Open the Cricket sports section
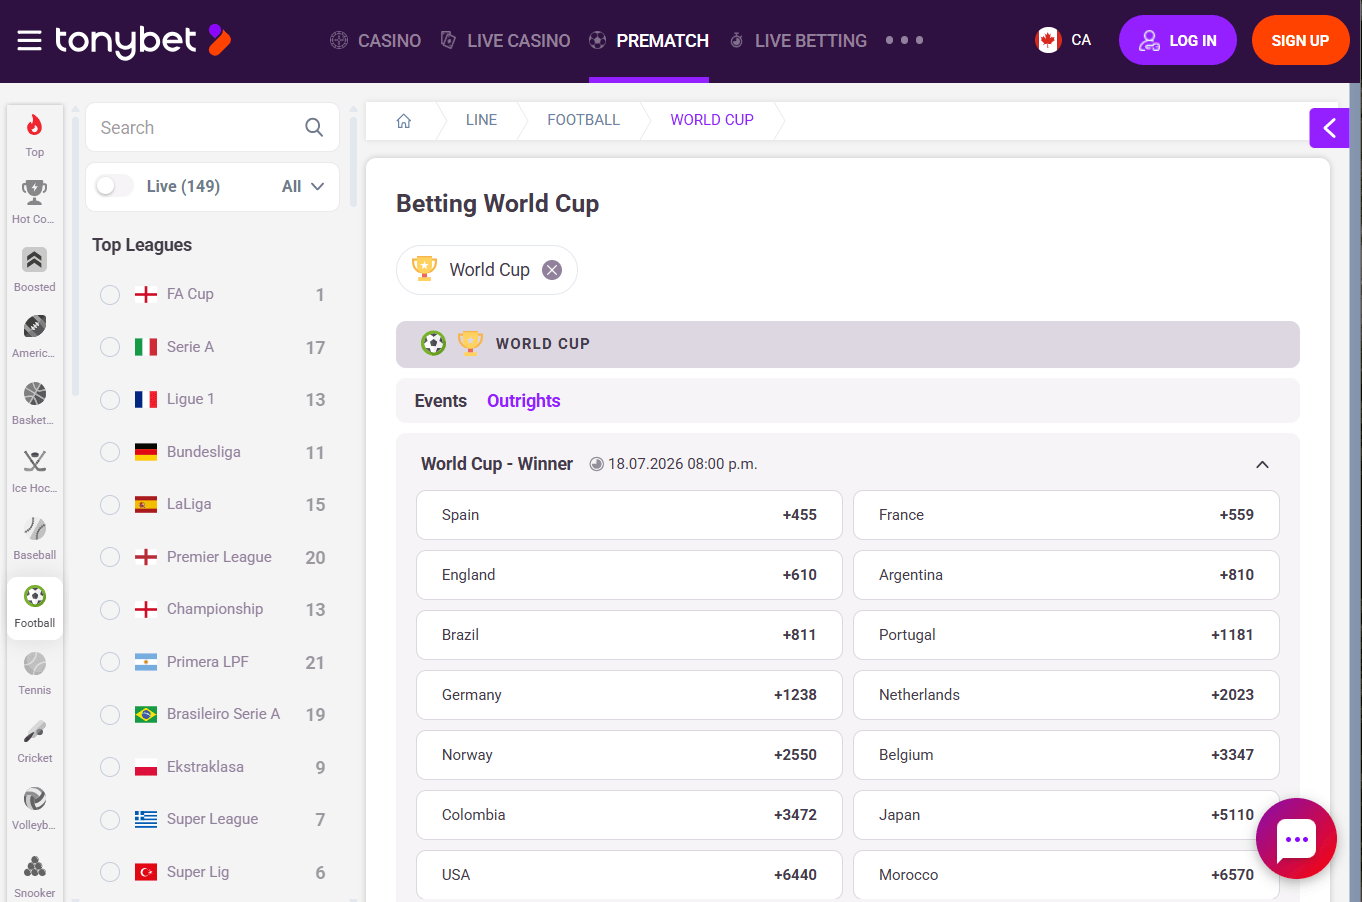This screenshot has height=902, width=1362. [34, 733]
